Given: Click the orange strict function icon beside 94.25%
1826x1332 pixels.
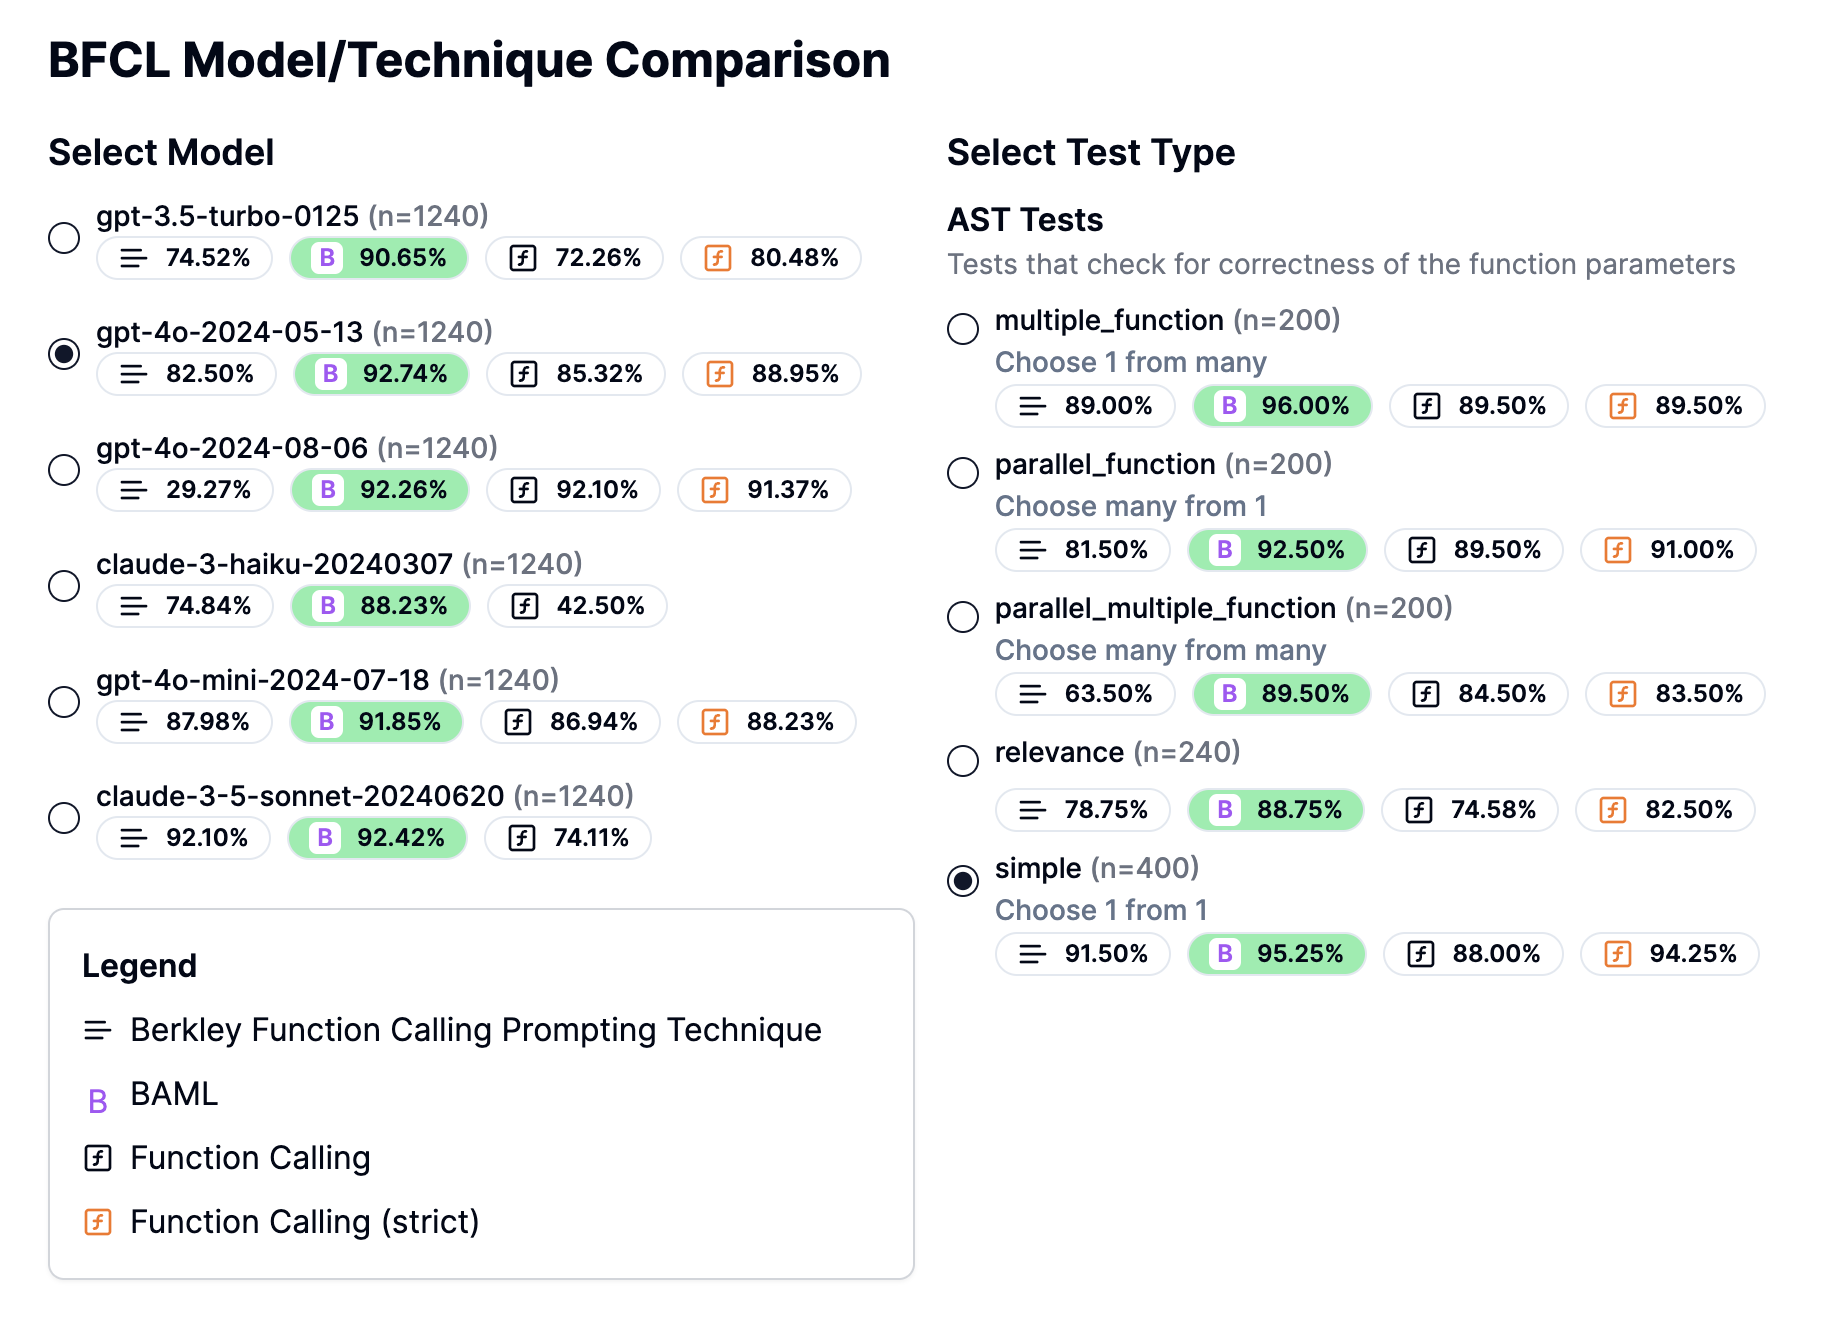Looking at the screenshot, I should tap(1618, 954).
